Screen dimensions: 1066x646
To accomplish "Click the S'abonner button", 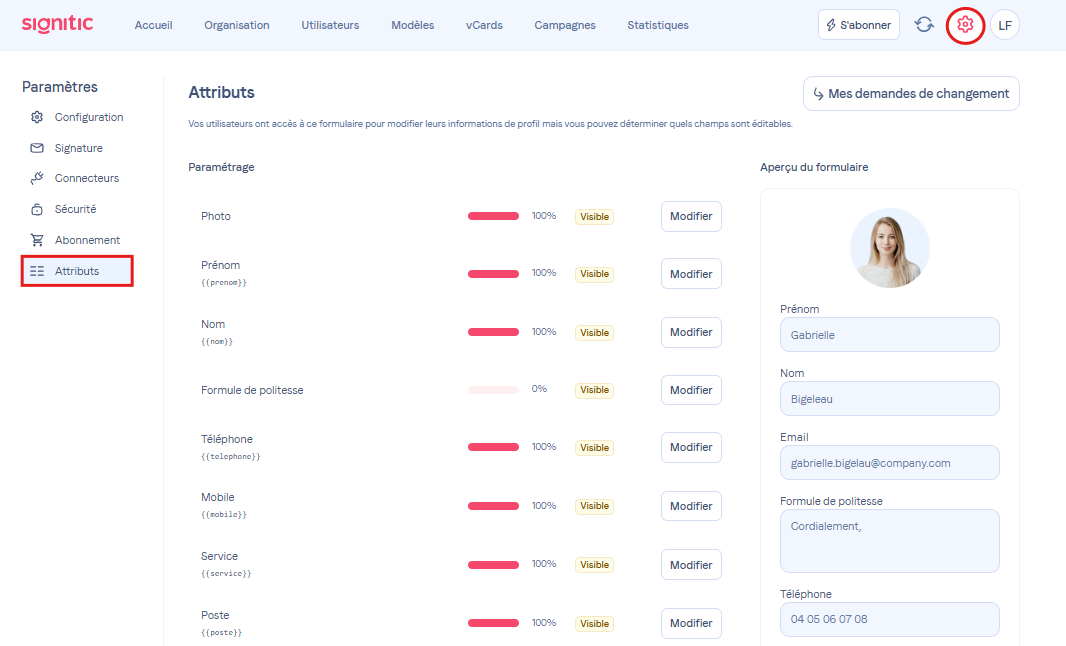I will tap(858, 25).
